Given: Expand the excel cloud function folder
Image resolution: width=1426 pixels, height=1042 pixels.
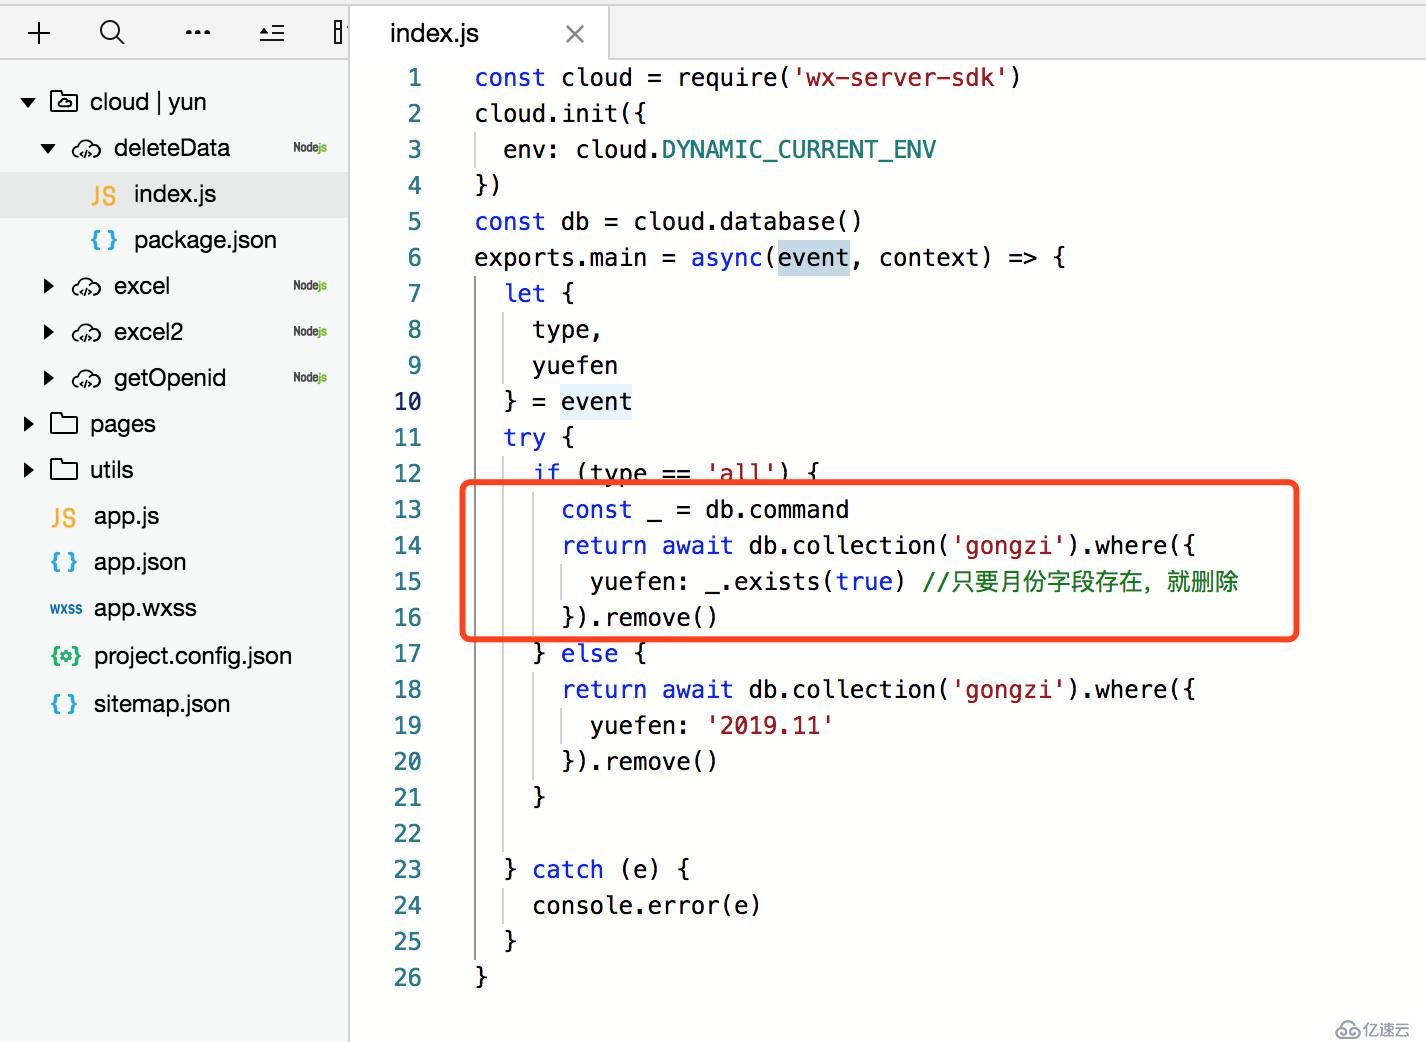Looking at the screenshot, I should 48,286.
